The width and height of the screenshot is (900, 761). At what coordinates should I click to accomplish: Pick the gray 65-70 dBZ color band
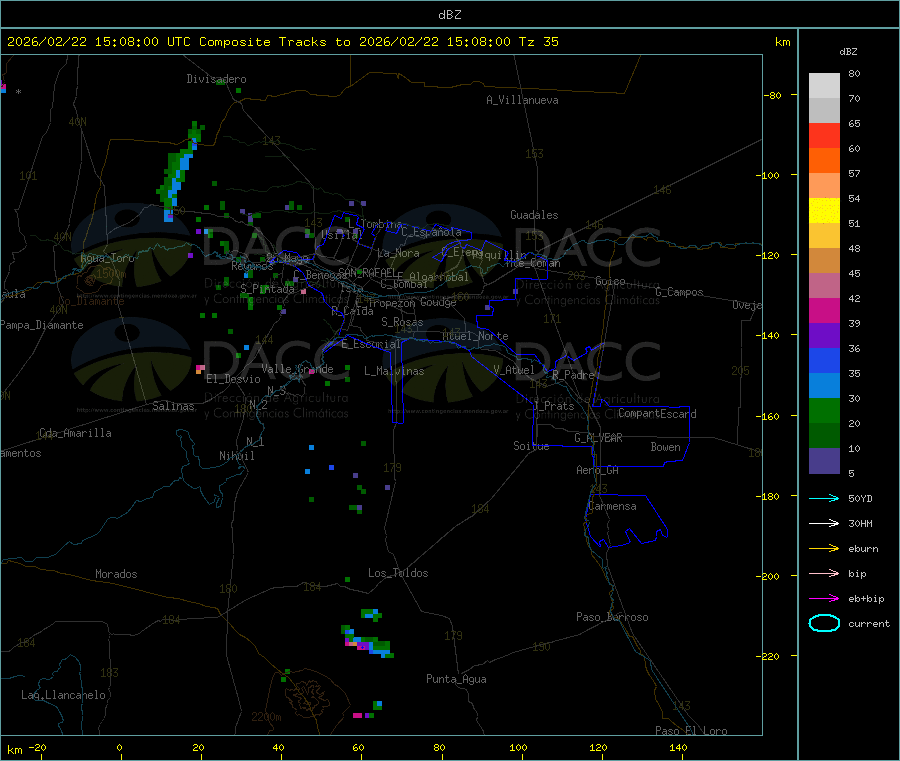(824, 110)
